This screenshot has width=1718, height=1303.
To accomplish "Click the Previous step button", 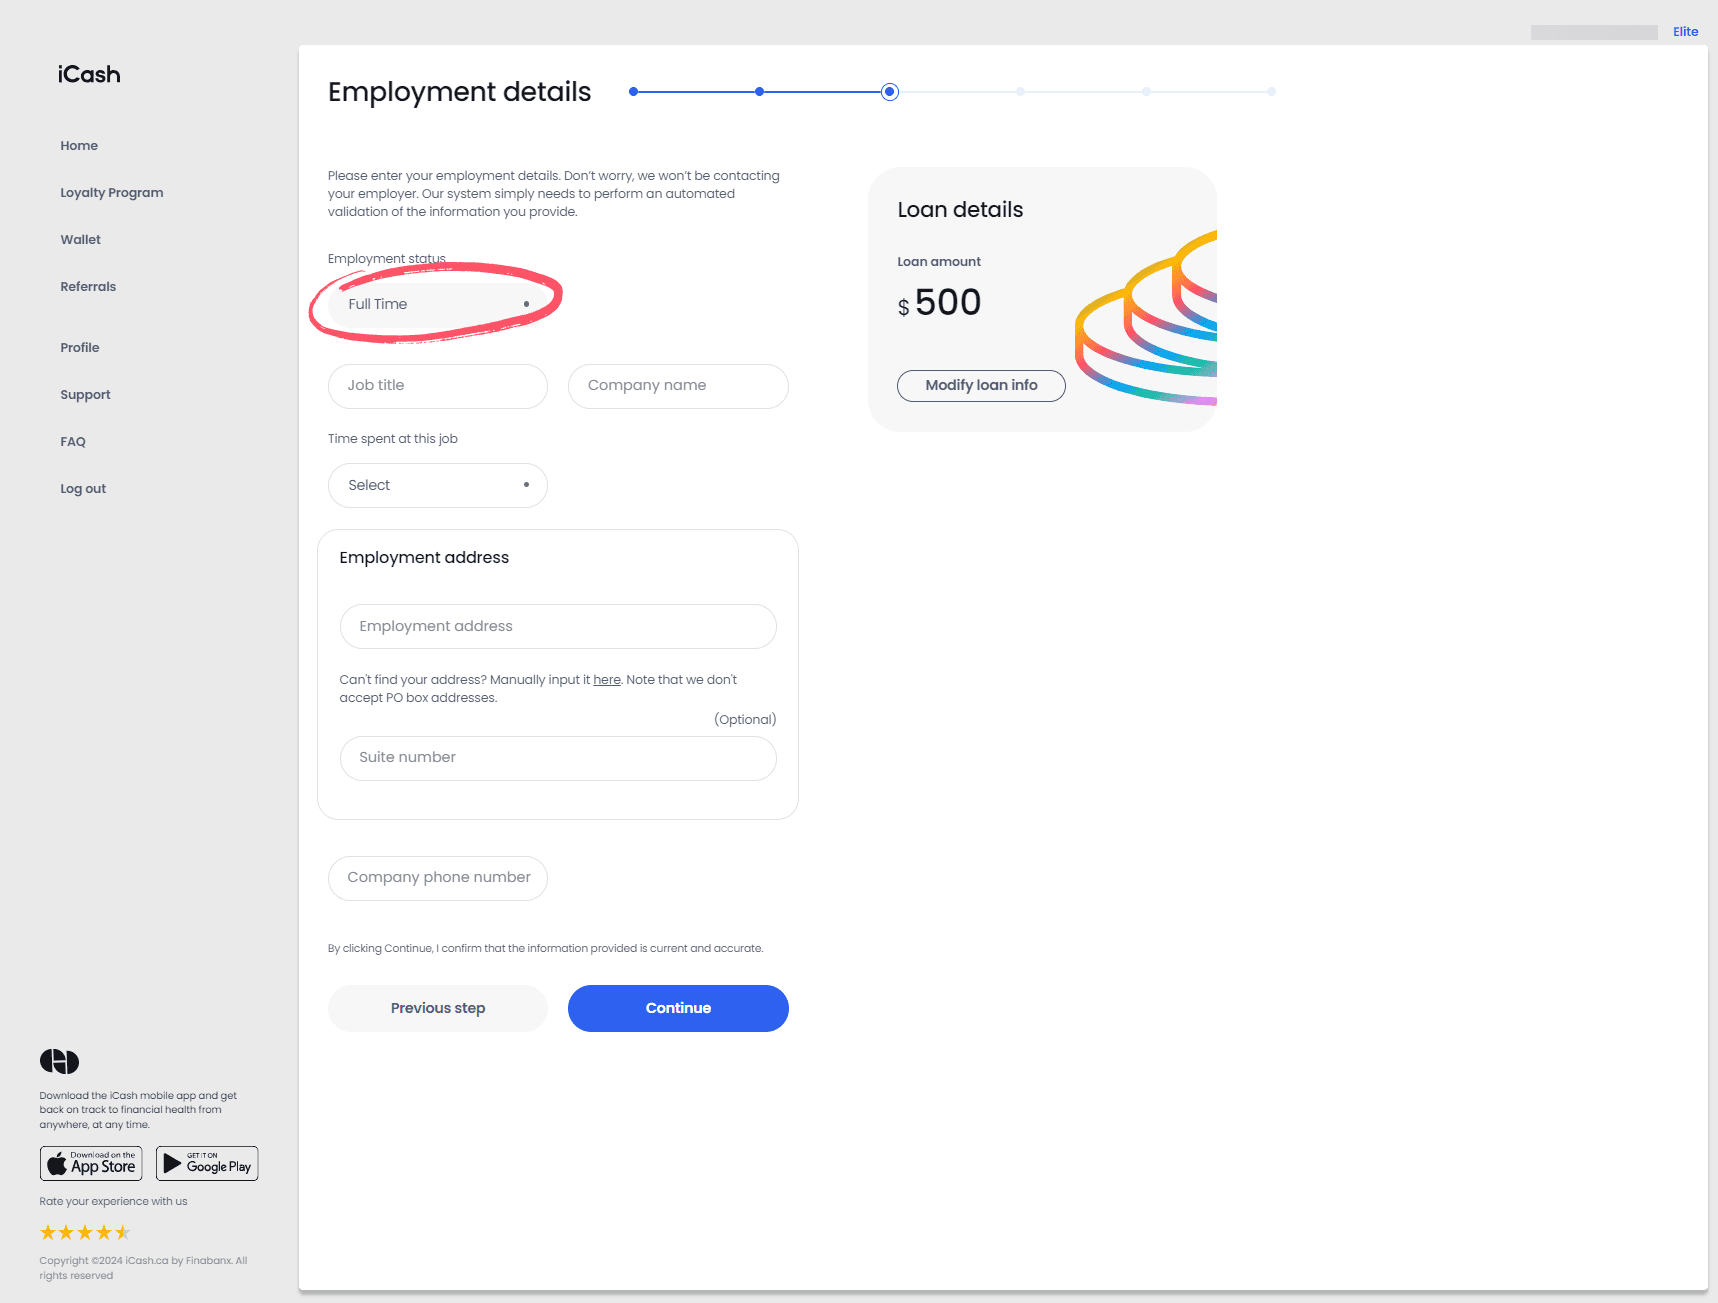I will point(438,1009).
